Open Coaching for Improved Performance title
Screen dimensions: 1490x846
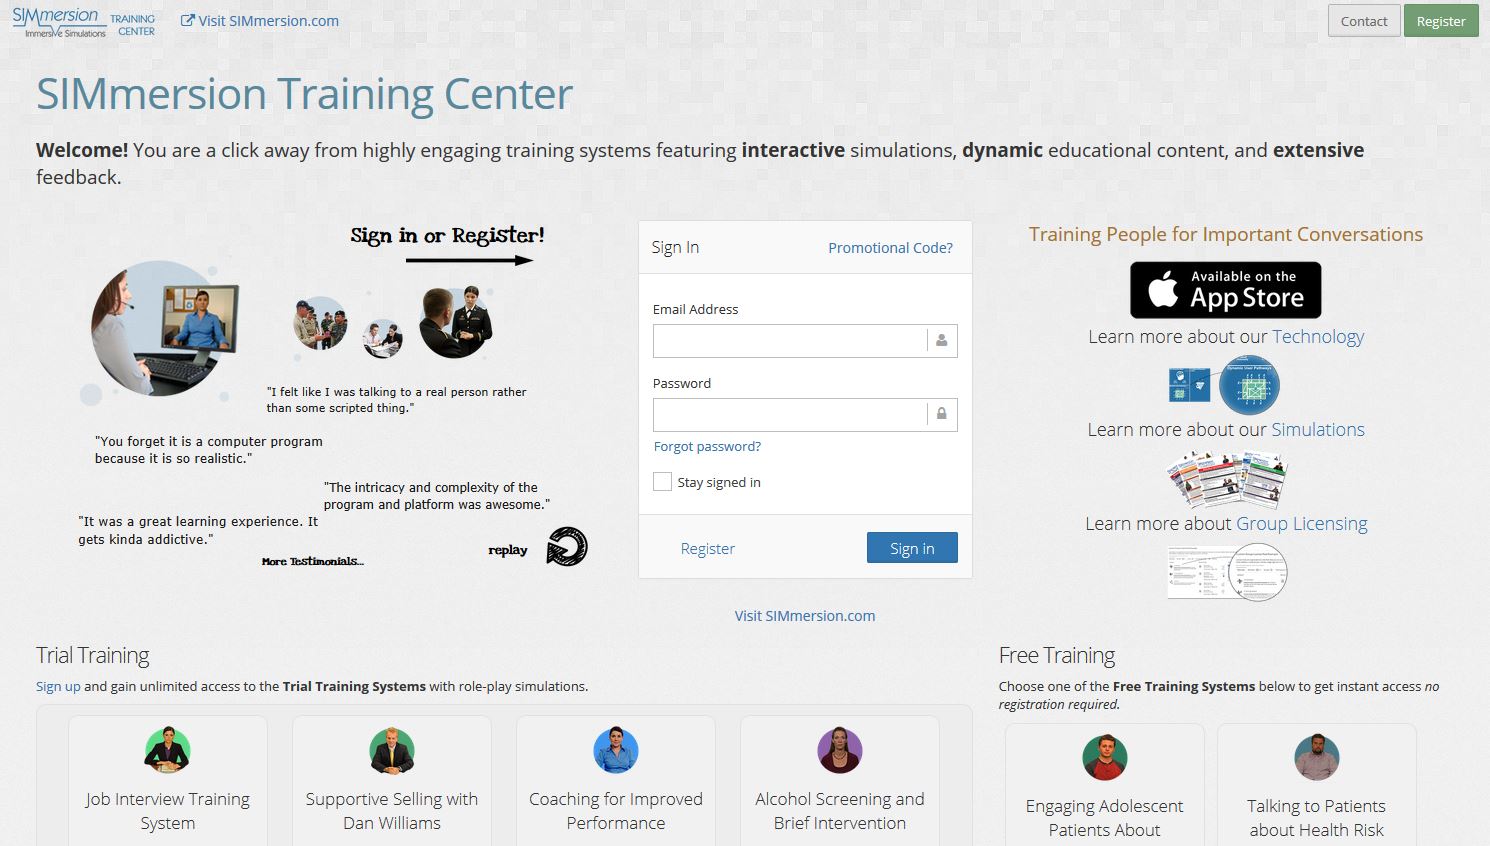click(616, 811)
